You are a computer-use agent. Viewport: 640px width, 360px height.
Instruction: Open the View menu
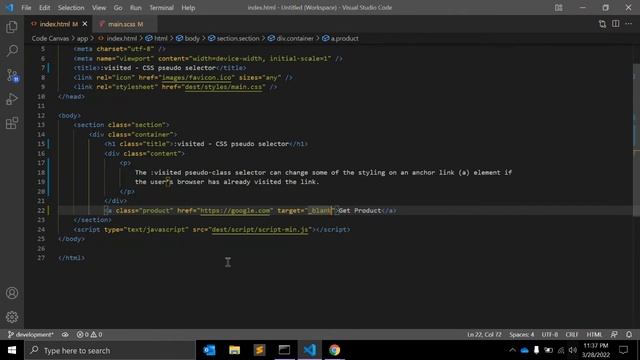click(x=99, y=8)
